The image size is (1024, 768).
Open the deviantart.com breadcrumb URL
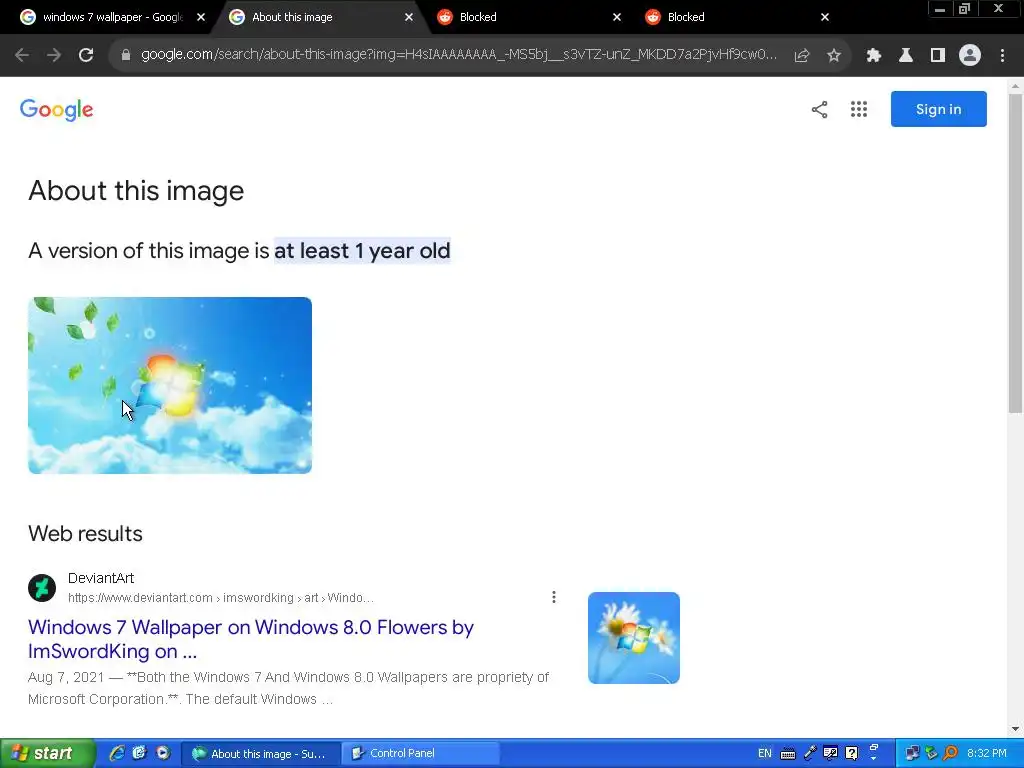point(221,598)
